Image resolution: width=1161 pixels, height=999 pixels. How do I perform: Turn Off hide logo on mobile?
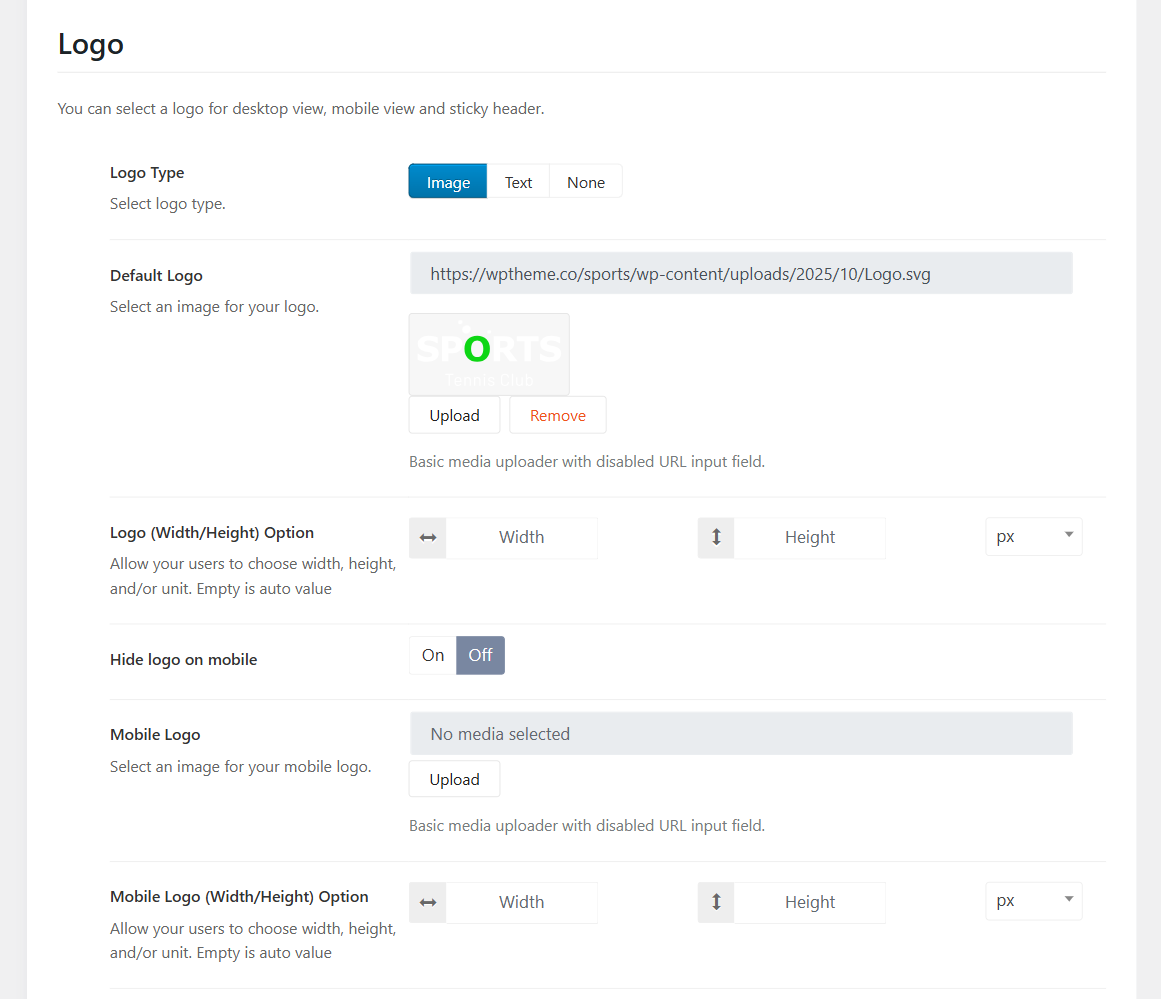pos(480,656)
